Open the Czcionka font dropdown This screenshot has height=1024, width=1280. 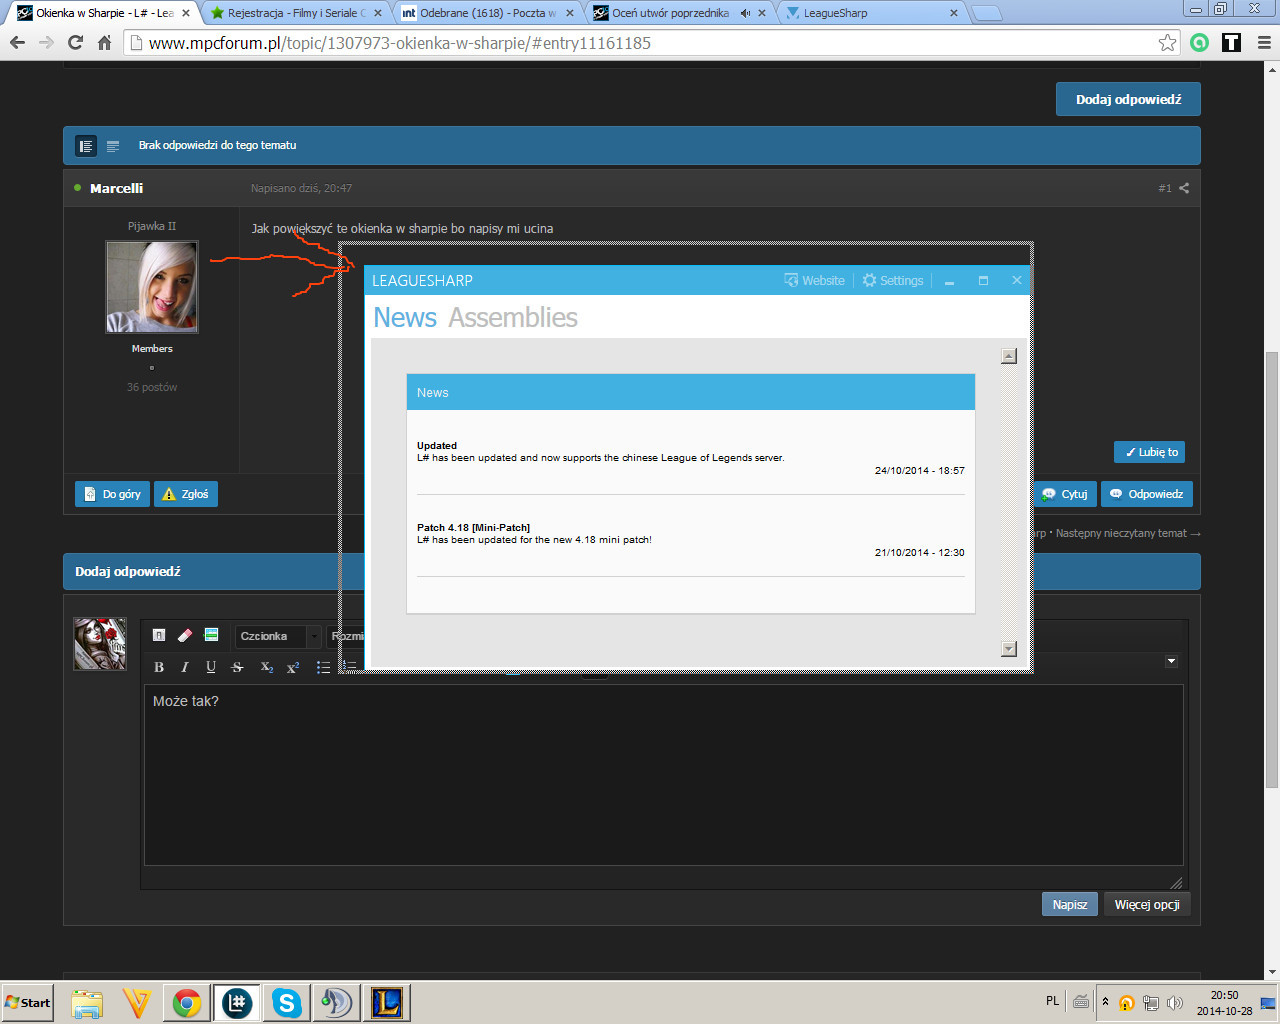[x=278, y=636]
